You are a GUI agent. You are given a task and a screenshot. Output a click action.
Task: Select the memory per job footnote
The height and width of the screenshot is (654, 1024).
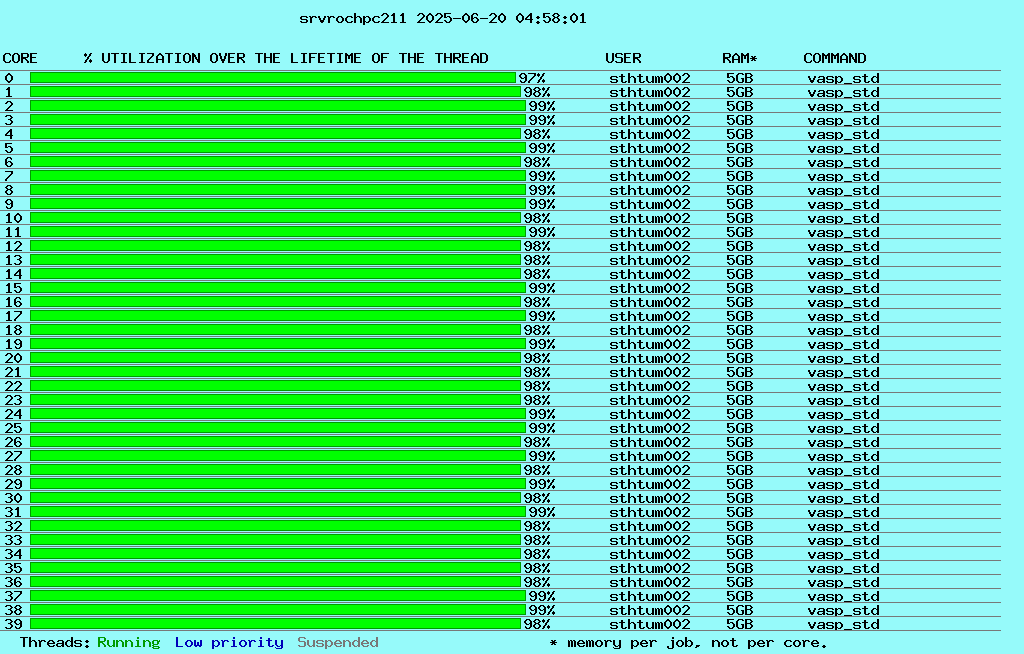point(688,643)
